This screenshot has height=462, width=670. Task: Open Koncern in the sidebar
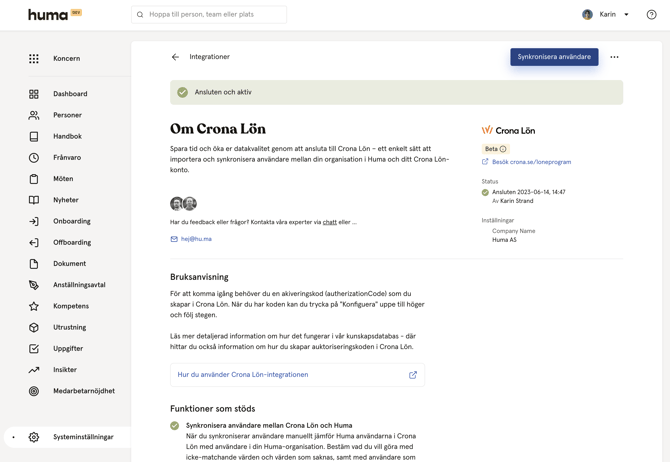(67, 59)
